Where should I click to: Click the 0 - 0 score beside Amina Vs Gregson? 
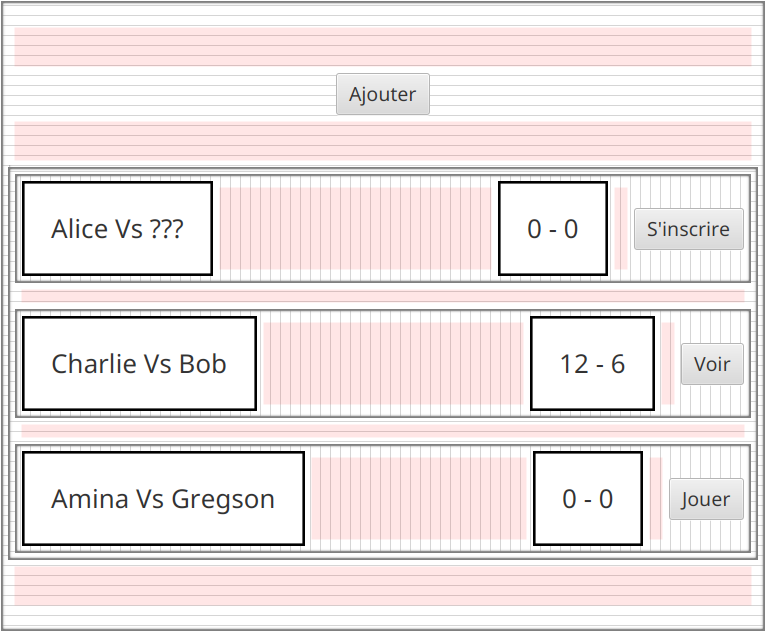(588, 499)
